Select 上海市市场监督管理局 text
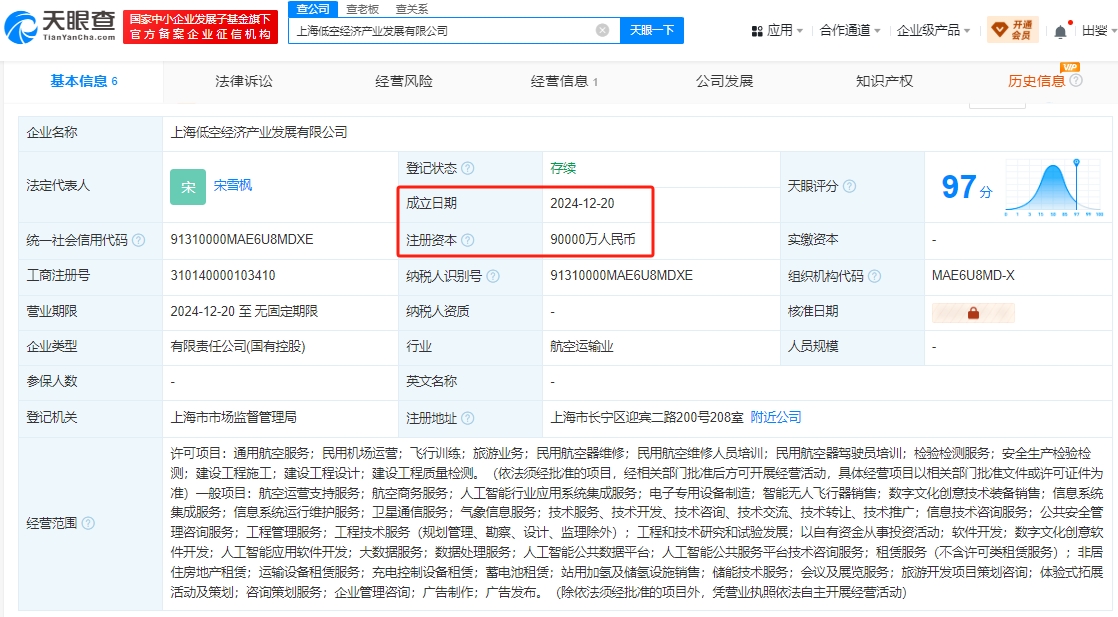This screenshot has width=1118, height=617. coord(233,417)
